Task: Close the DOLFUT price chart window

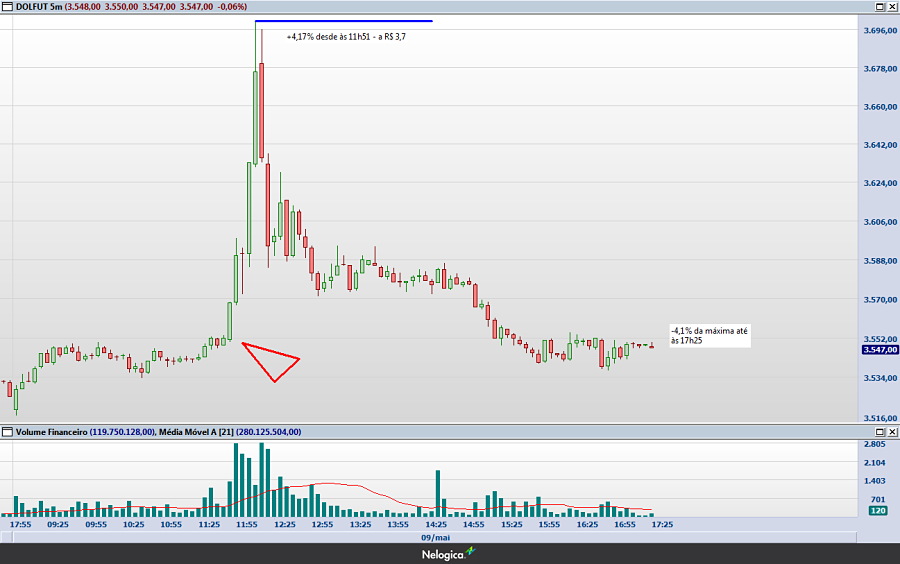Action: point(892,7)
